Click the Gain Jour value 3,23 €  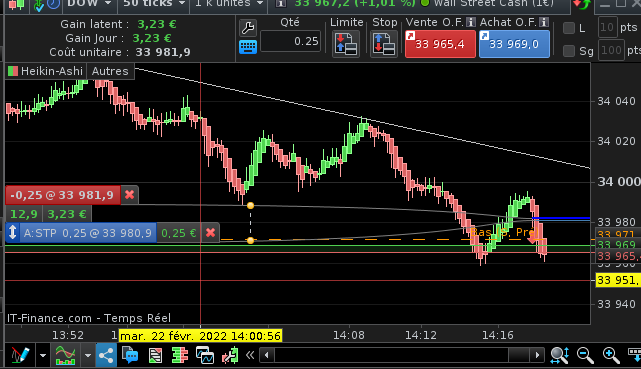(152, 38)
